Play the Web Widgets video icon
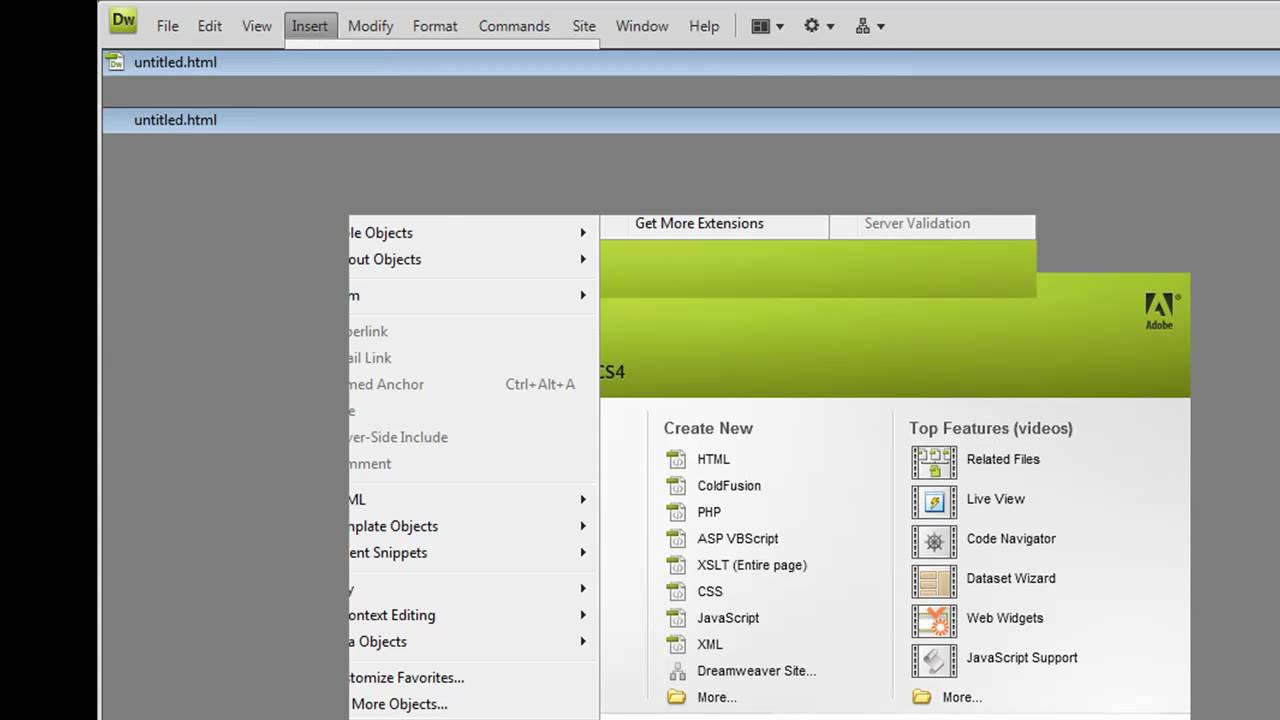This screenshot has height=720, width=1280. click(934, 621)
